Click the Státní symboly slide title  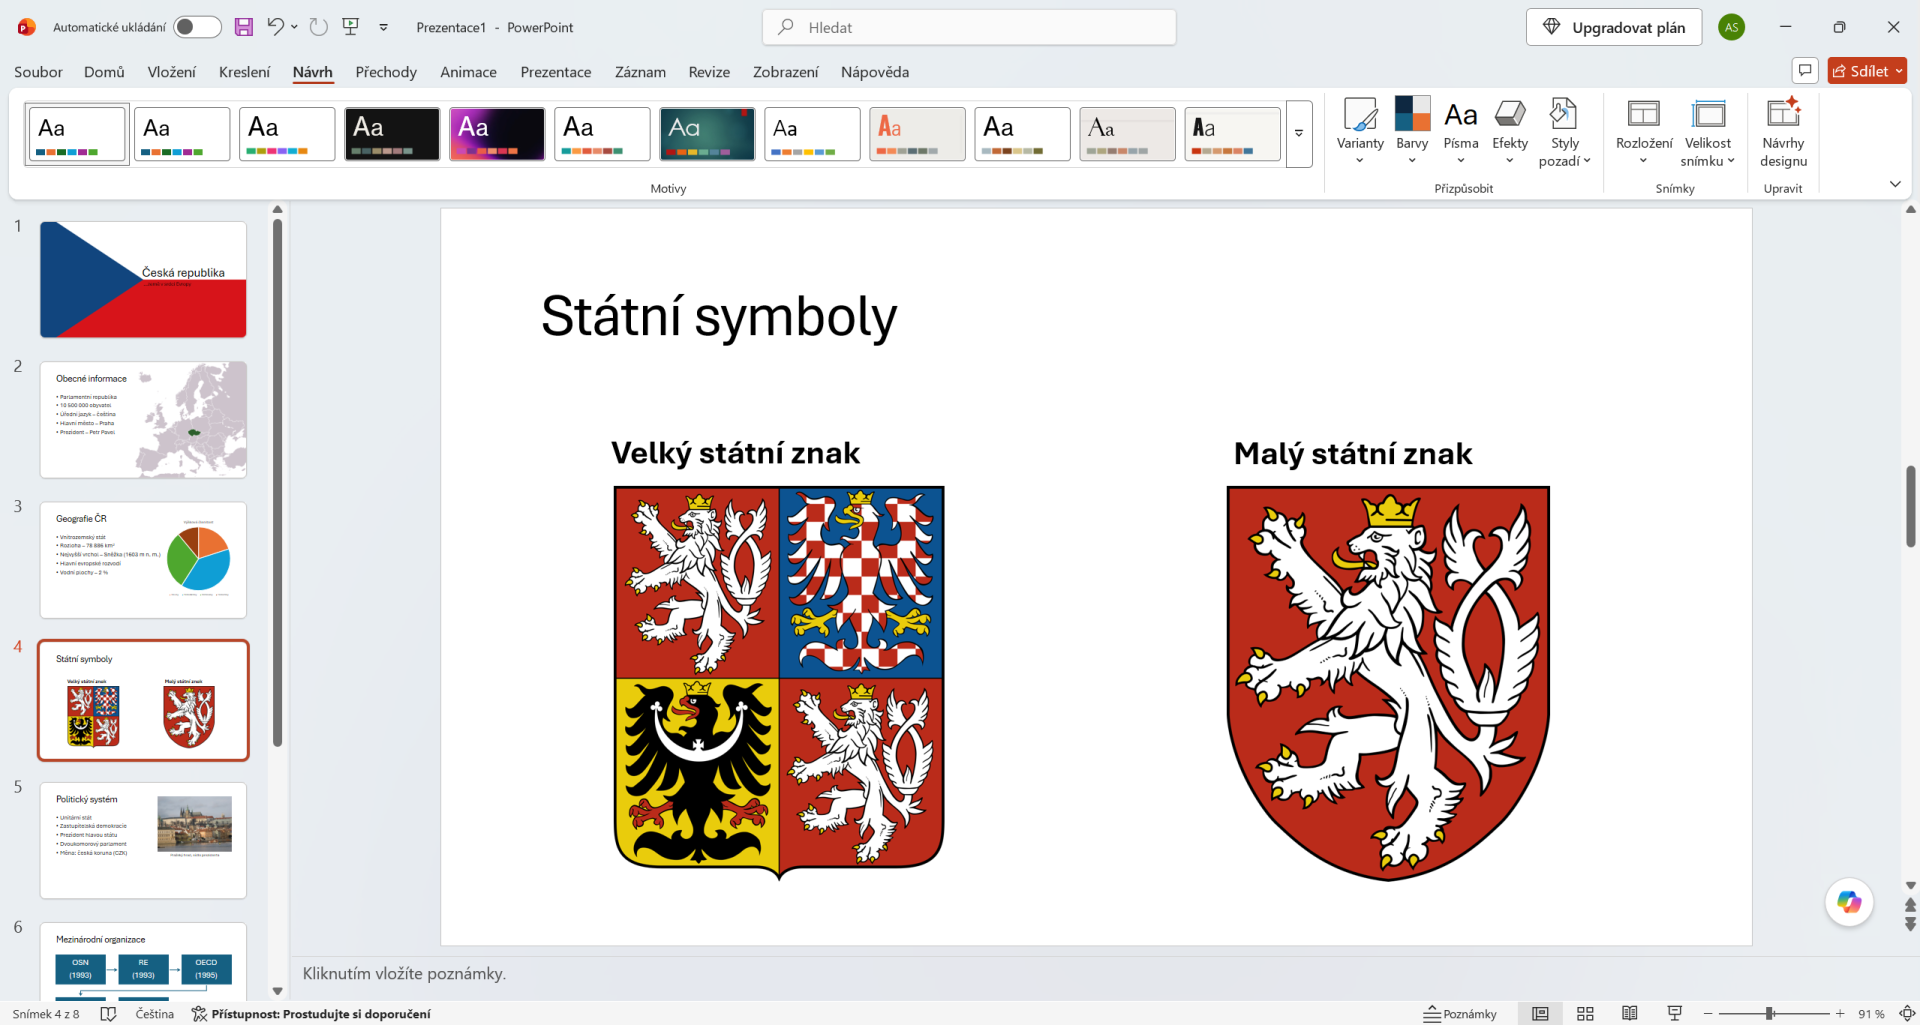click(719, 317)
